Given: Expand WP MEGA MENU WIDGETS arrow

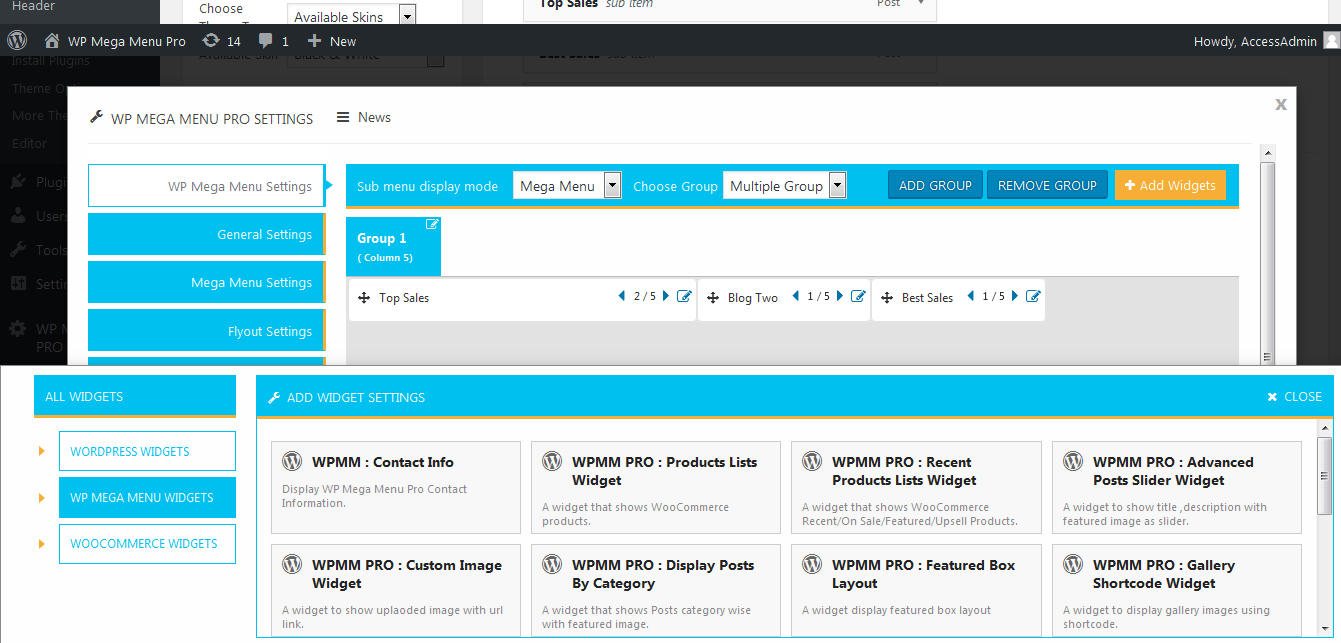Looking at the screenshot, I should pos(42,497).
